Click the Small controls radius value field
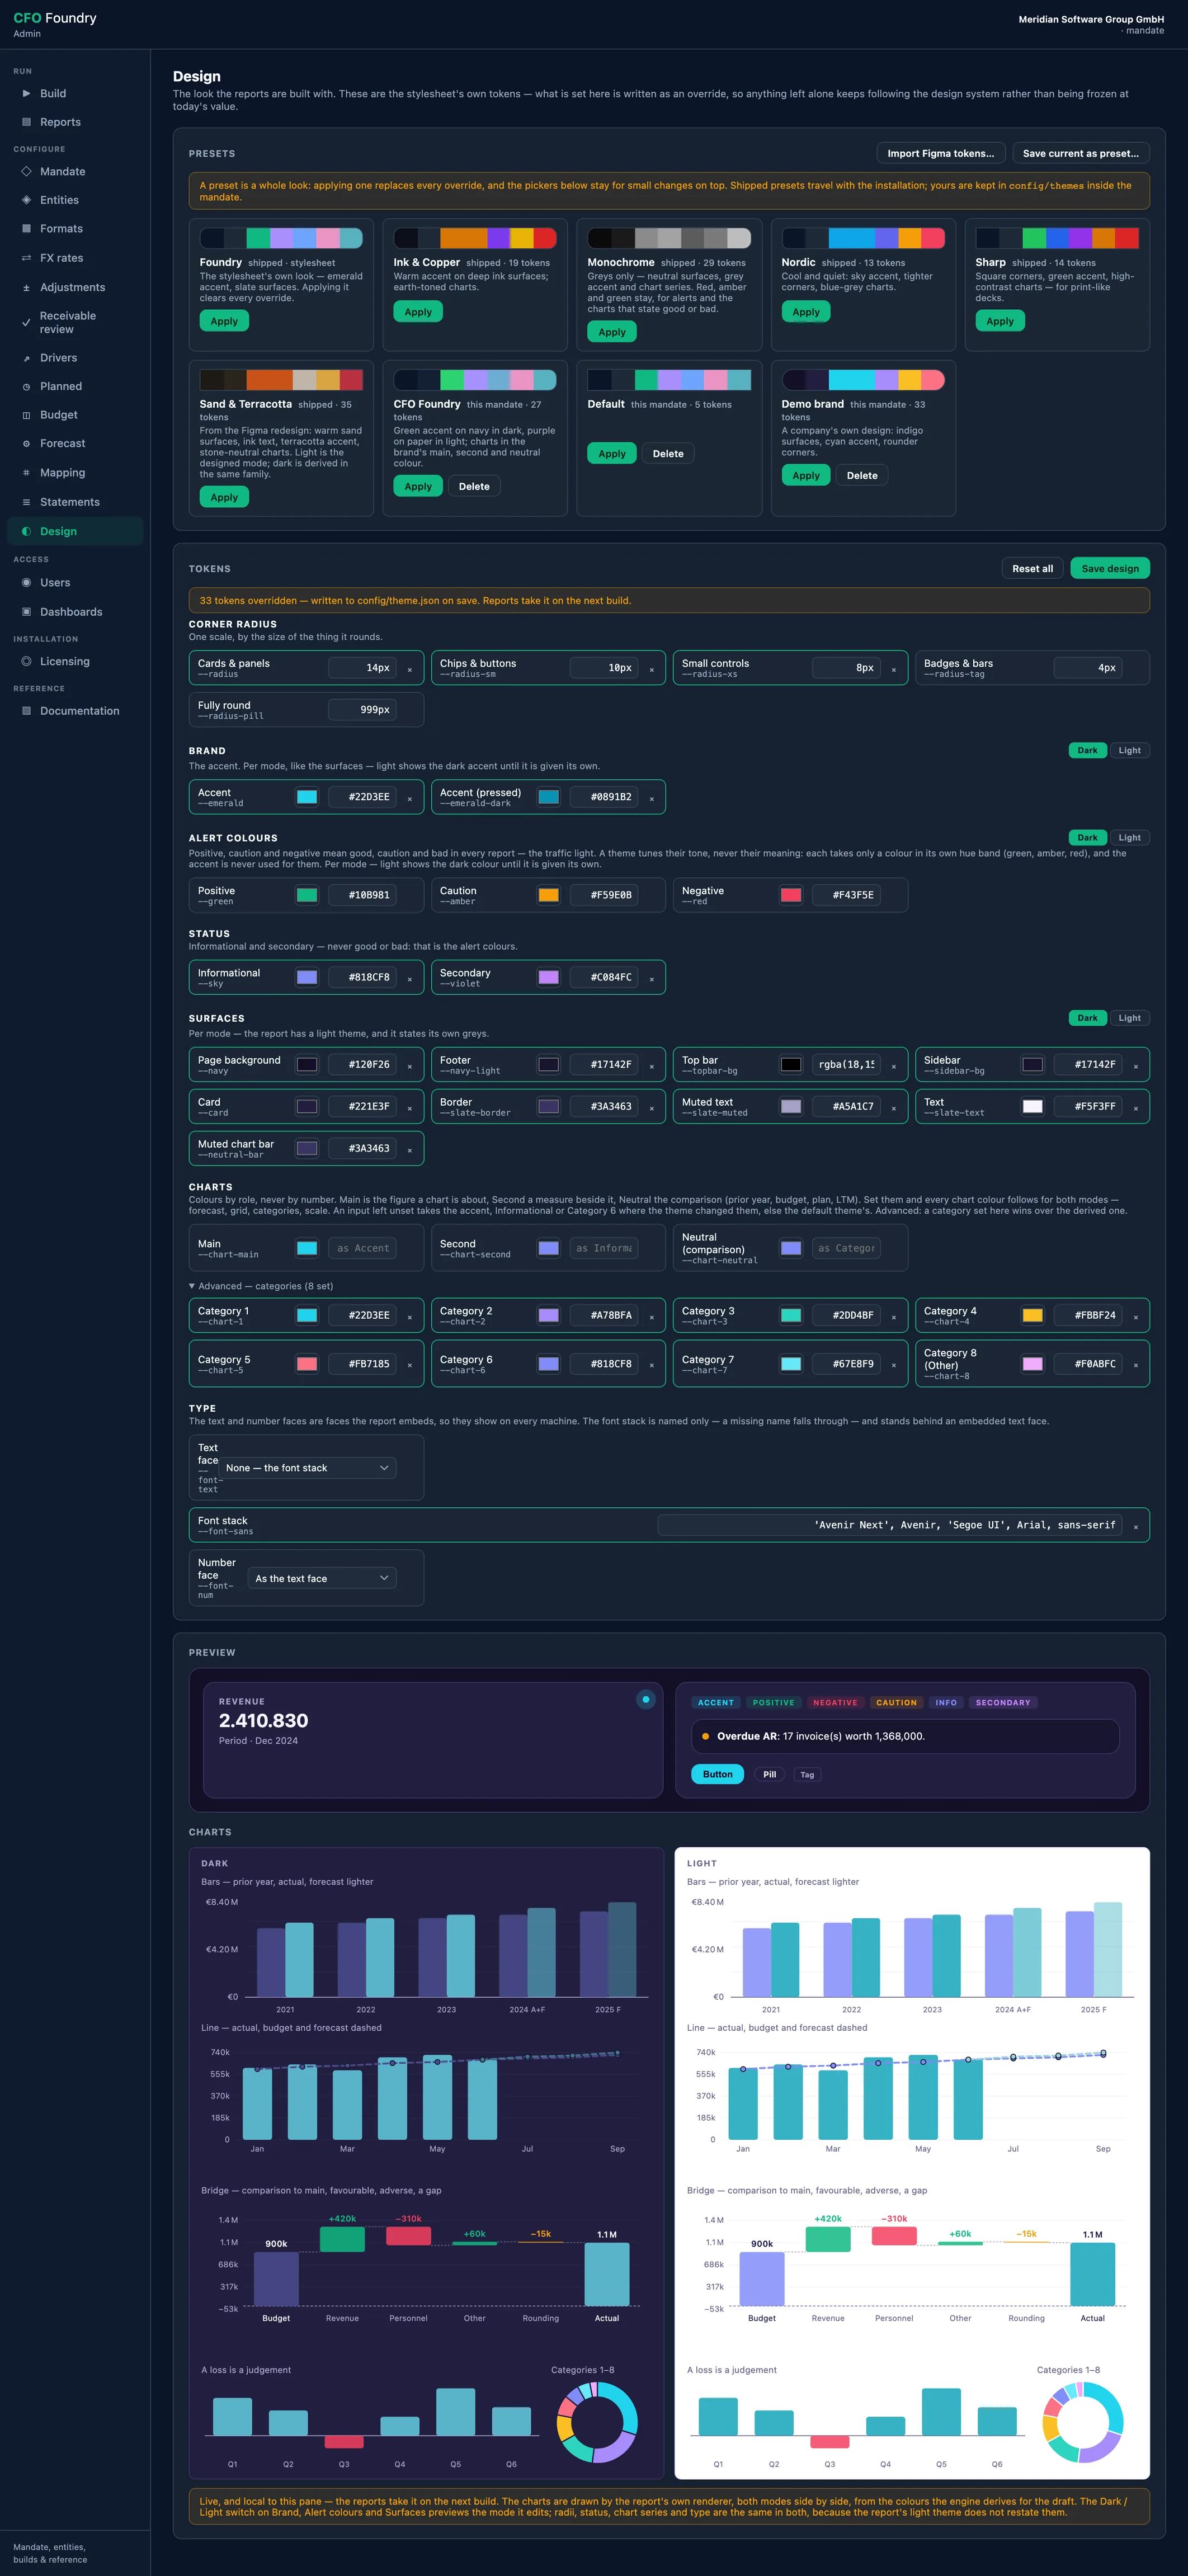 (846, 667)
